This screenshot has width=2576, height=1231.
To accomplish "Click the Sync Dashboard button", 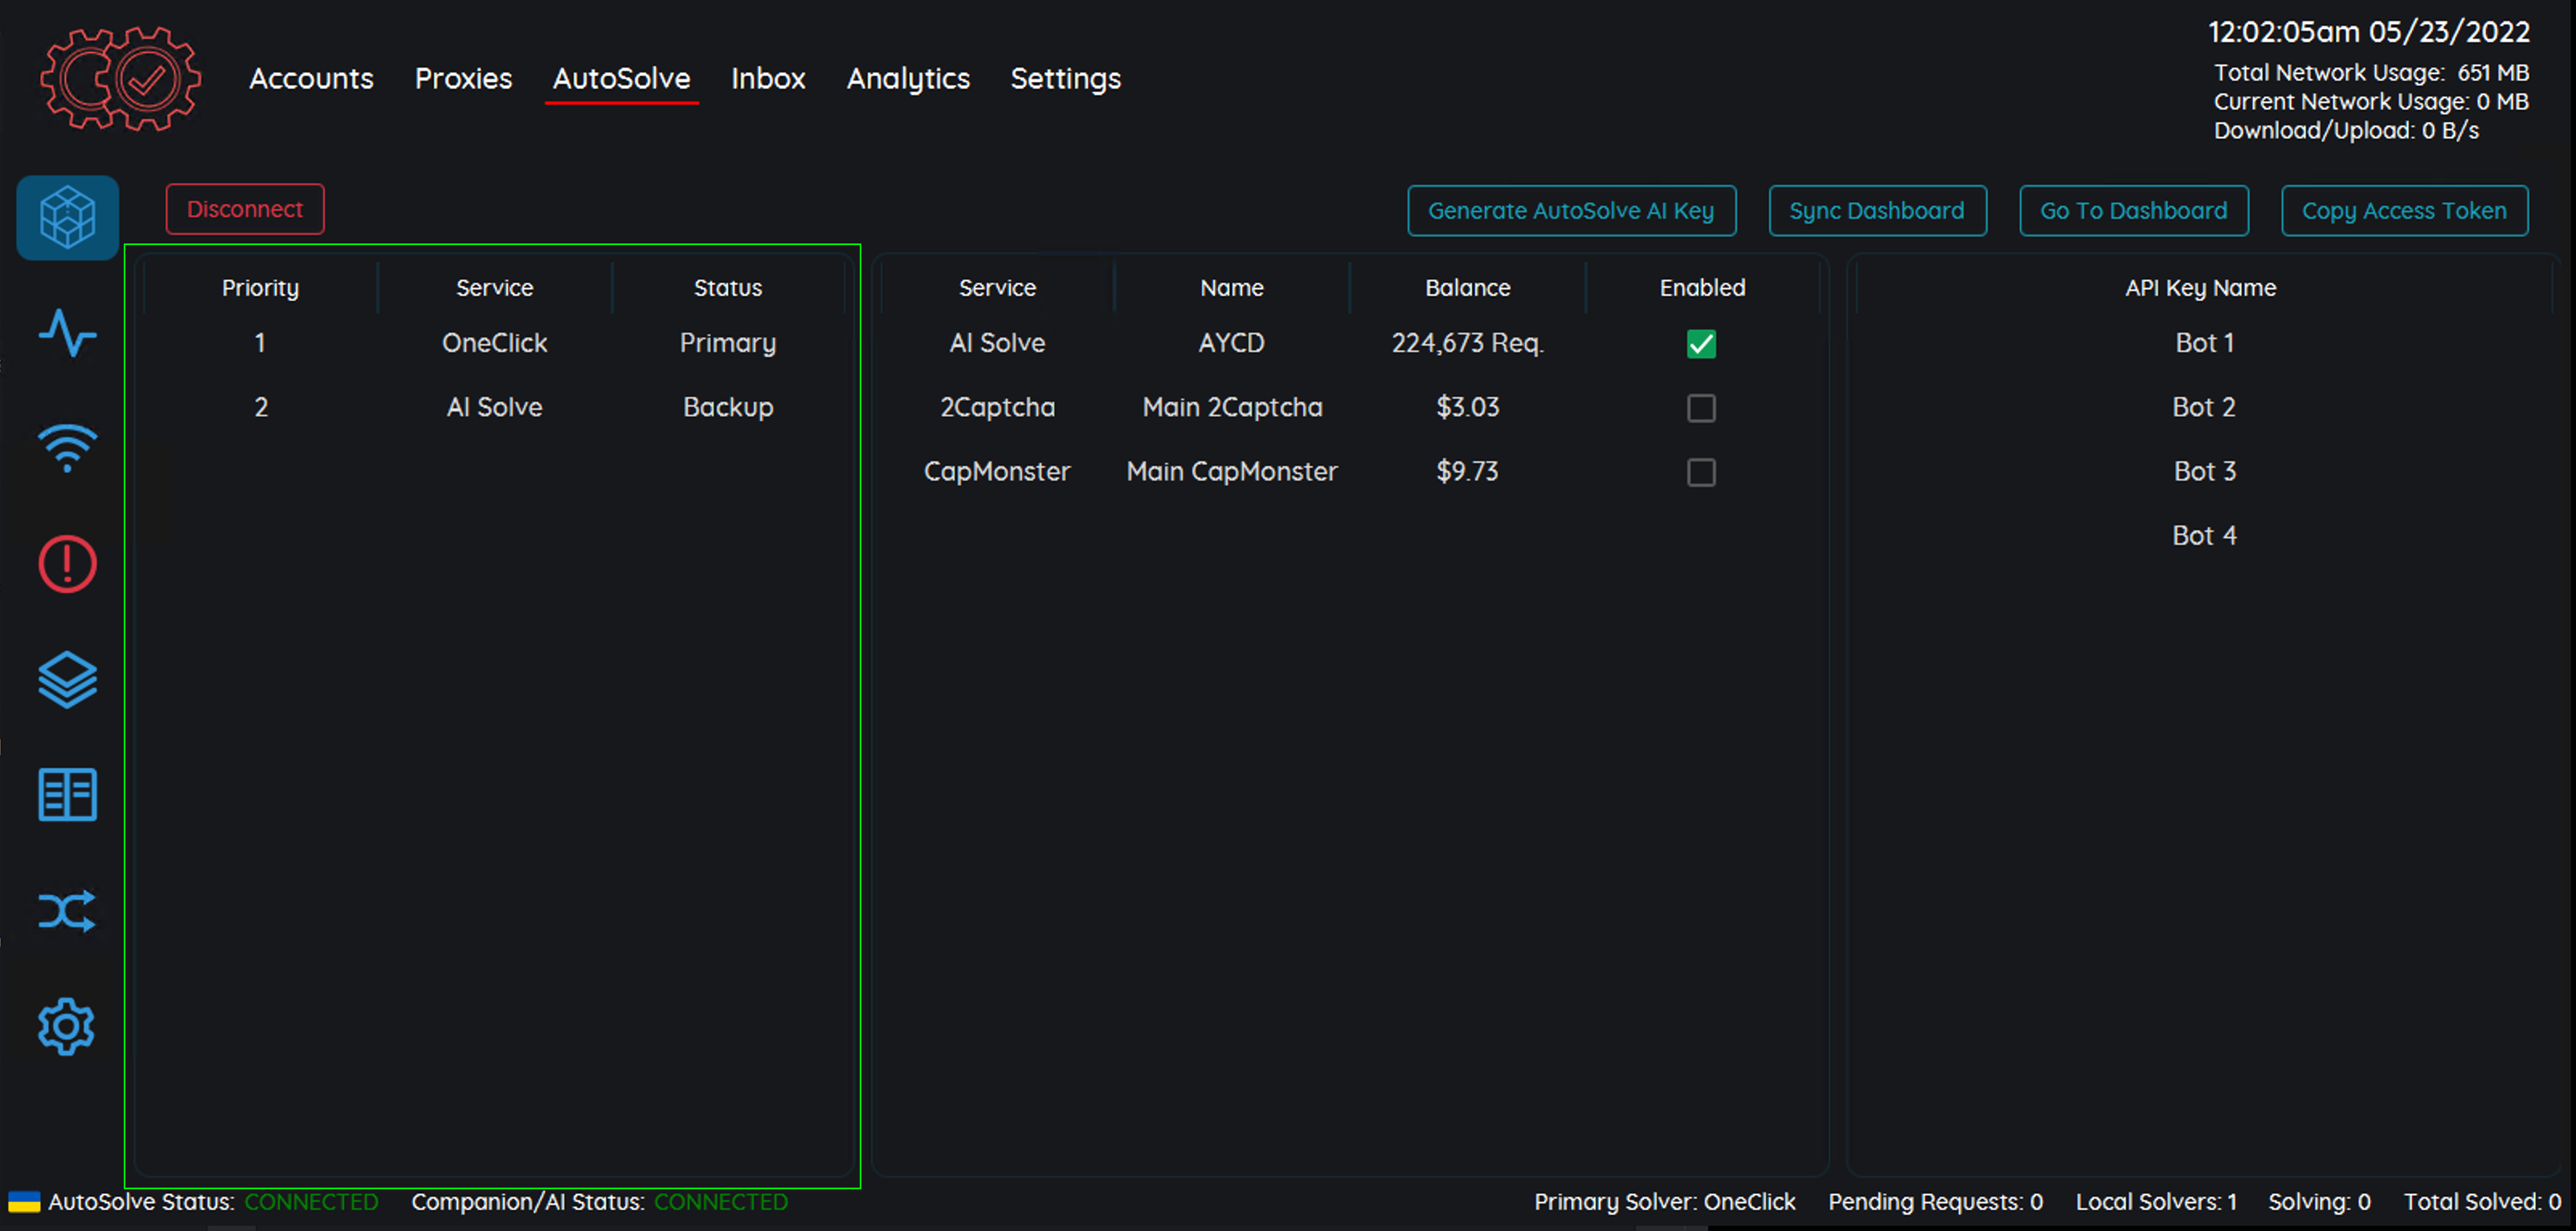I will point(1877,211).
